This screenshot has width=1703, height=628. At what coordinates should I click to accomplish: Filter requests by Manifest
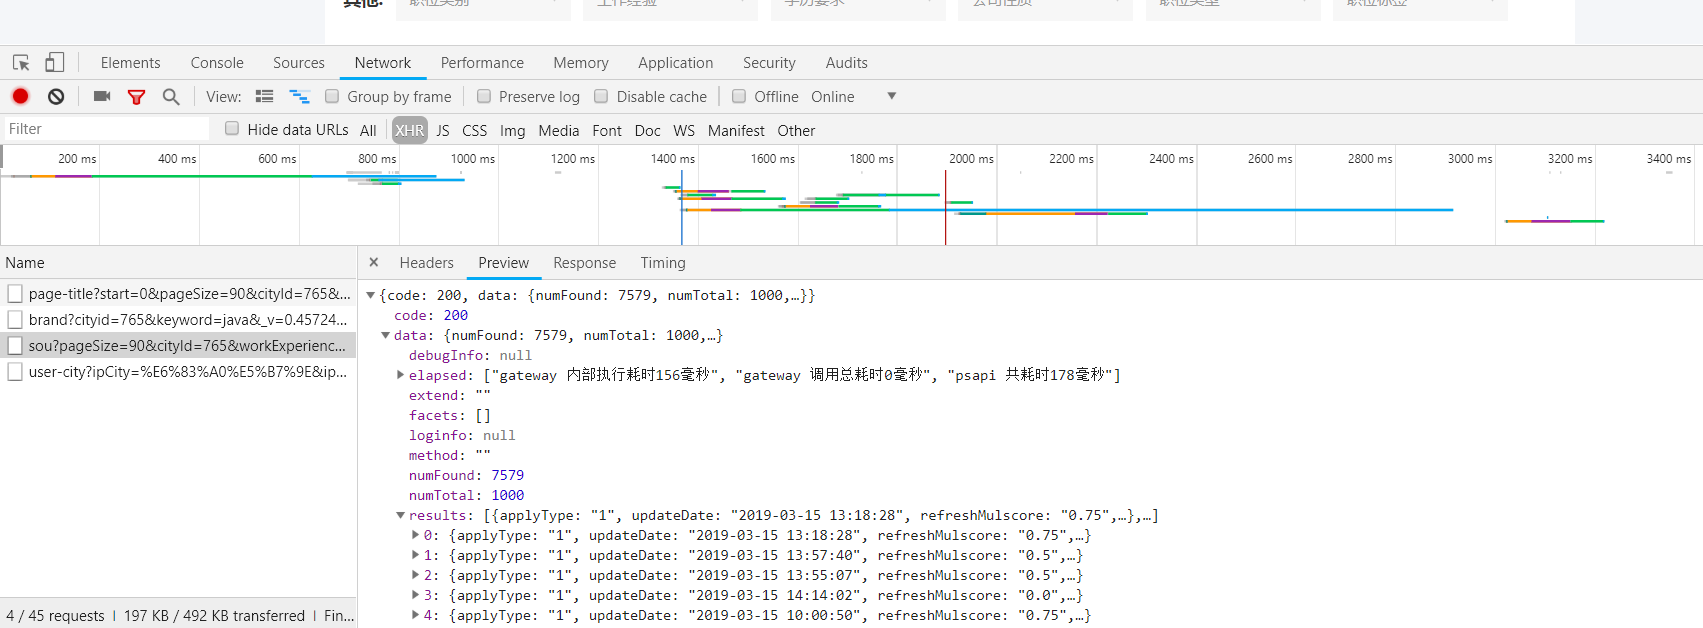736,130
